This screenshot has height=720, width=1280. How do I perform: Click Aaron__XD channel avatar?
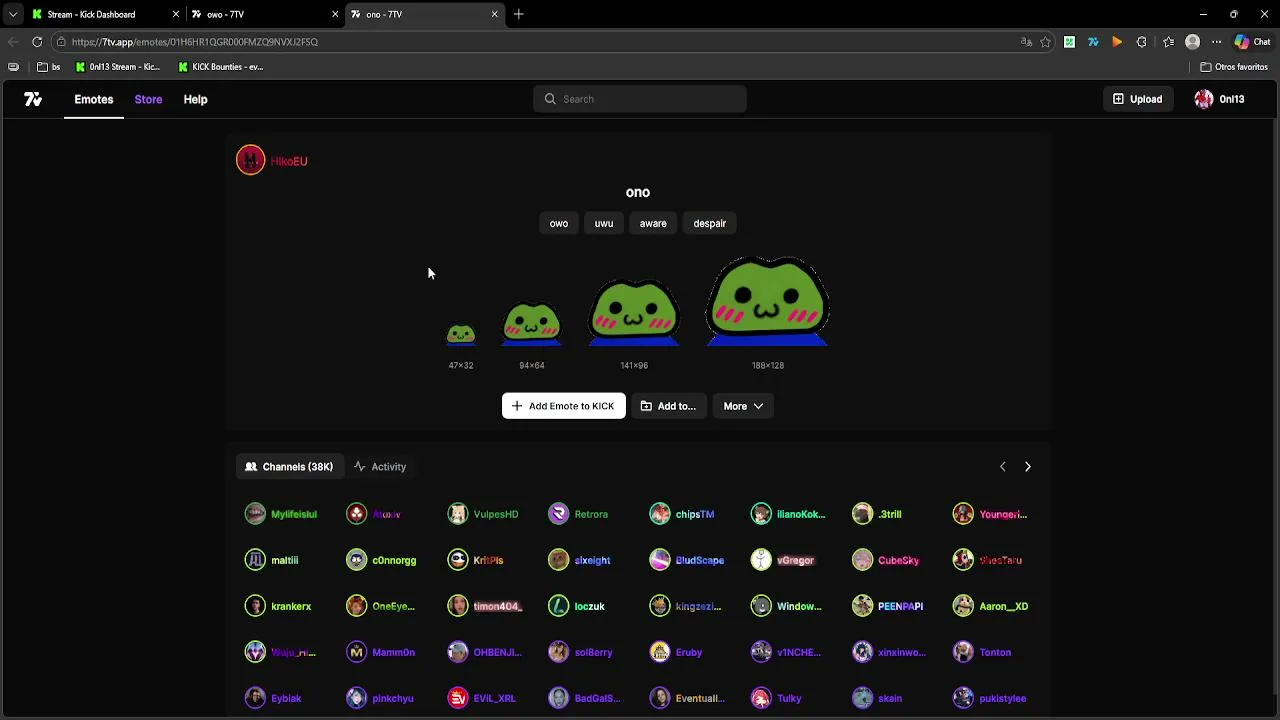[x=963, y=606]
